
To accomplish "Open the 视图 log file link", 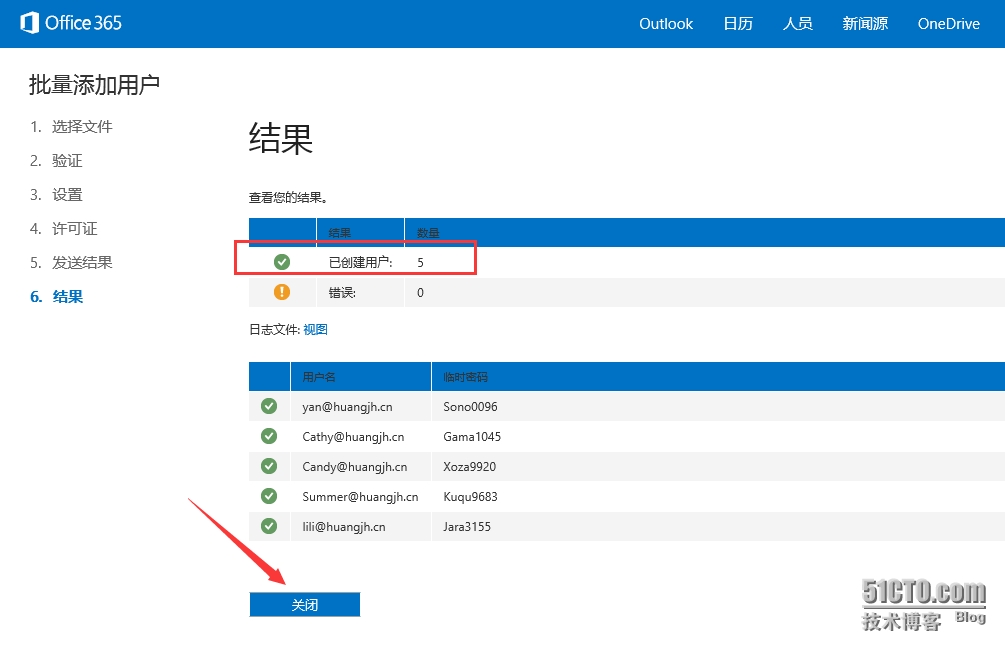I will coord(315,329).
